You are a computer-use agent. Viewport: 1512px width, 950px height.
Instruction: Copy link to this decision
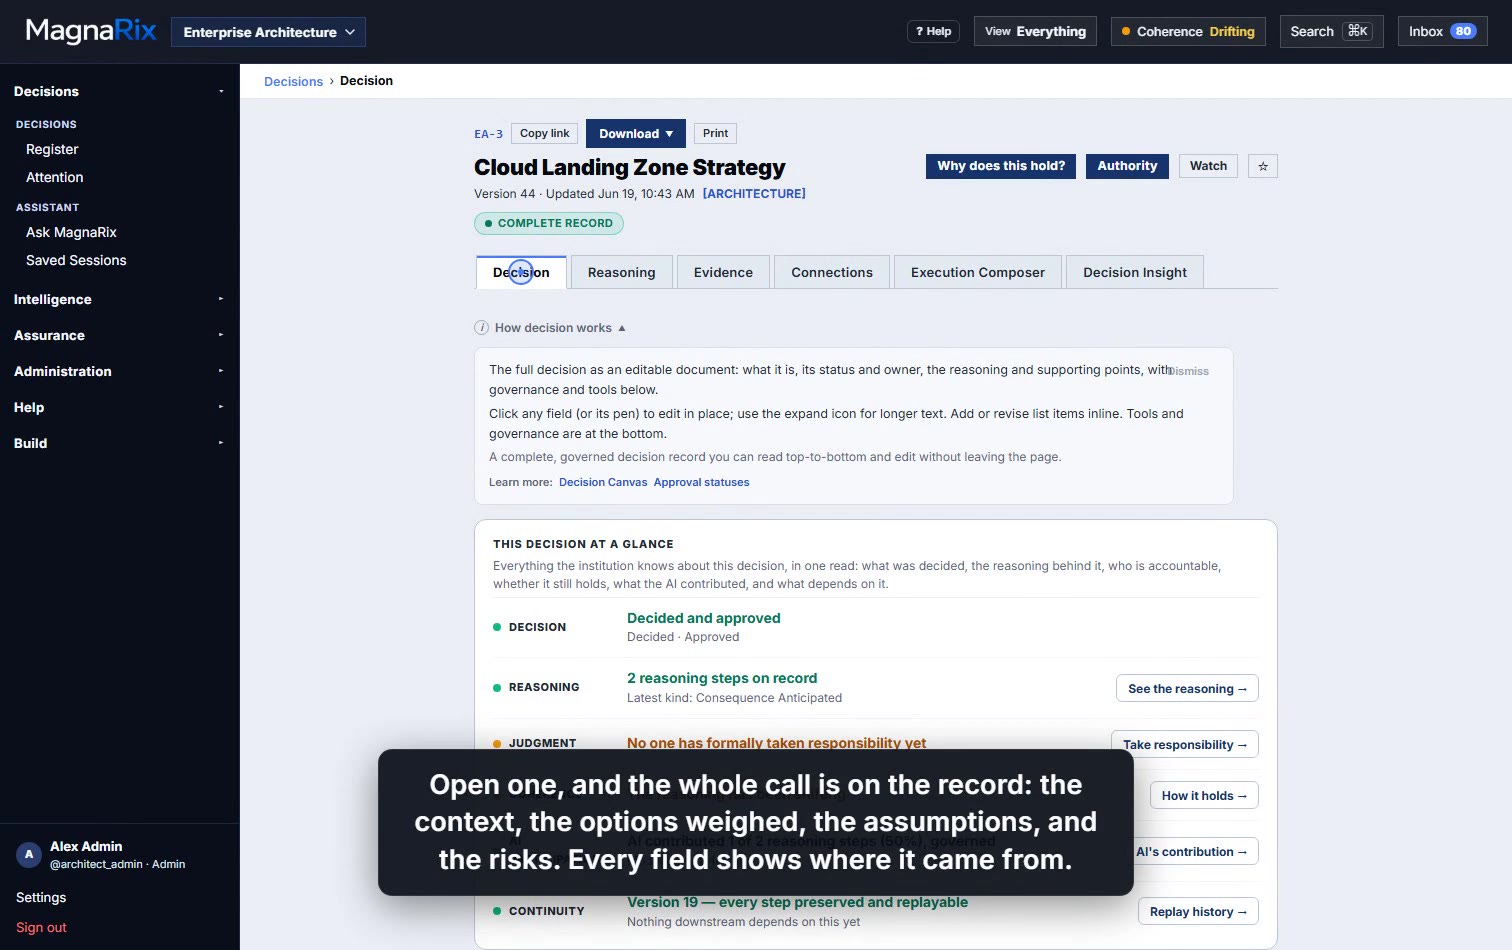544,133
